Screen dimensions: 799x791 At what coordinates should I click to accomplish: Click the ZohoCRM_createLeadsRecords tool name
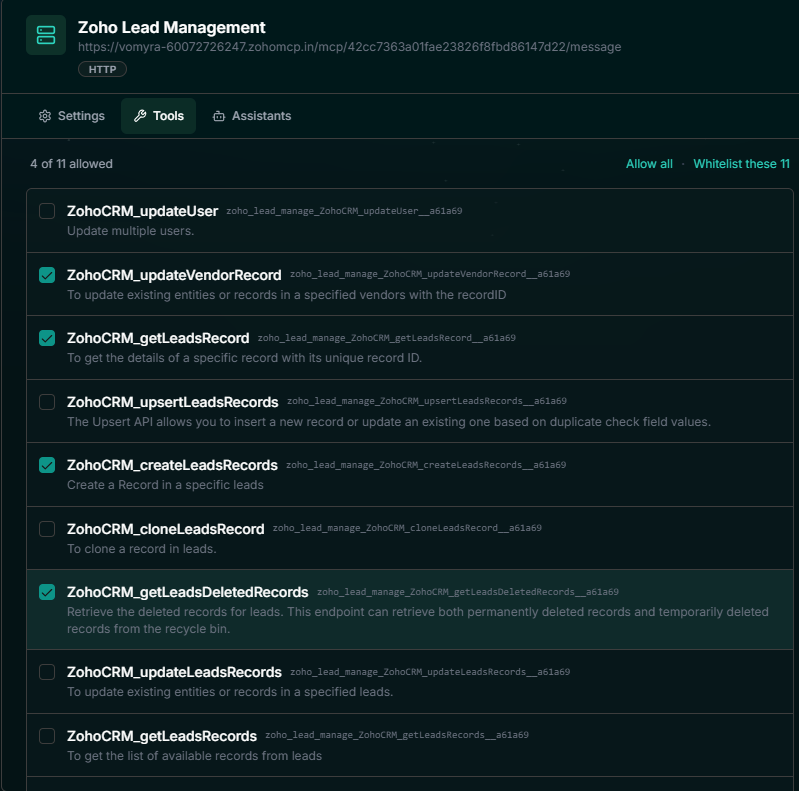click(x=172, y=465)
